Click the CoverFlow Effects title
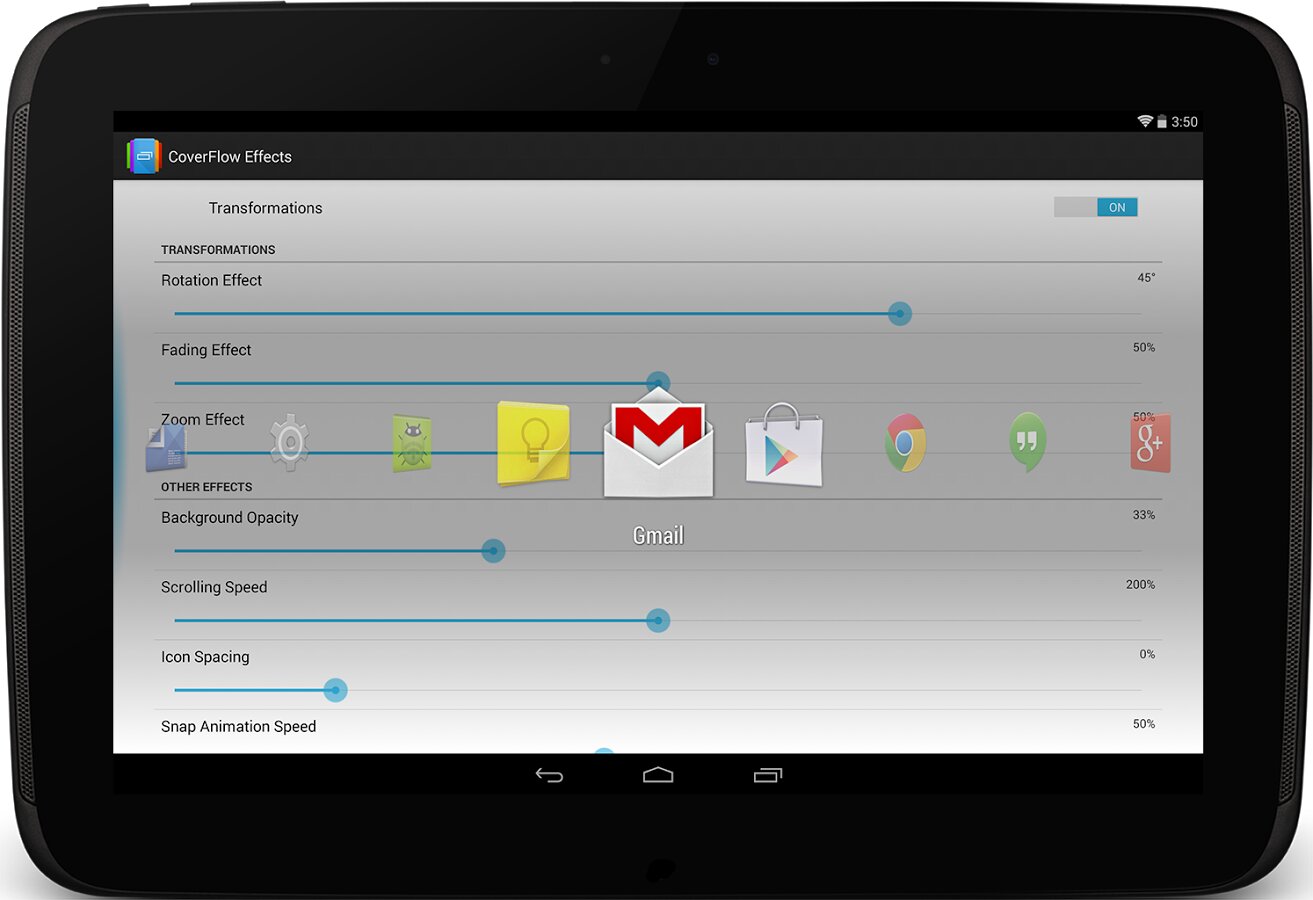This screenshot has width=1313, height=900. [x=230, y=157]
